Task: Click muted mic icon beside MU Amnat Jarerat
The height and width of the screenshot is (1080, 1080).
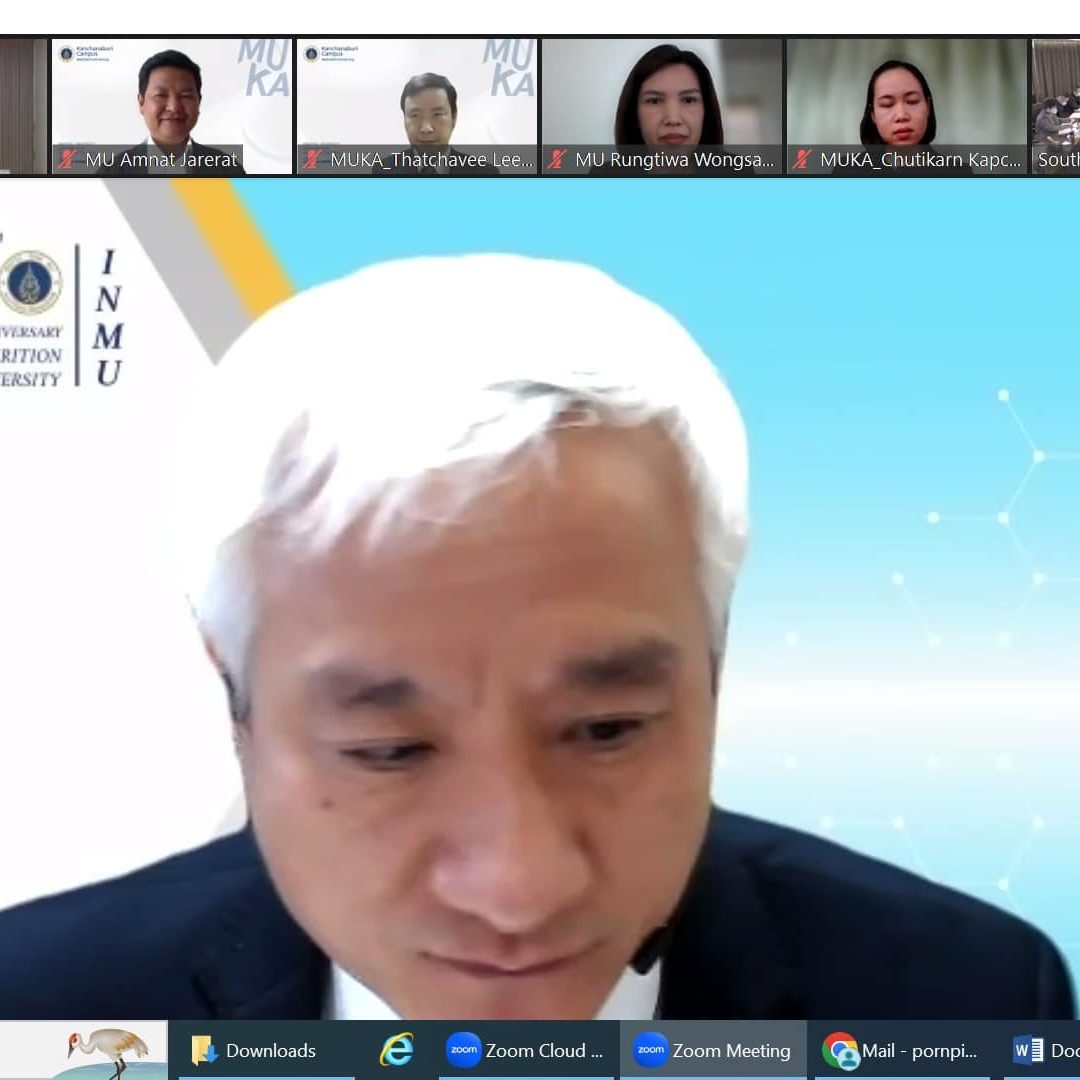Action: click(x=68, y=160)
